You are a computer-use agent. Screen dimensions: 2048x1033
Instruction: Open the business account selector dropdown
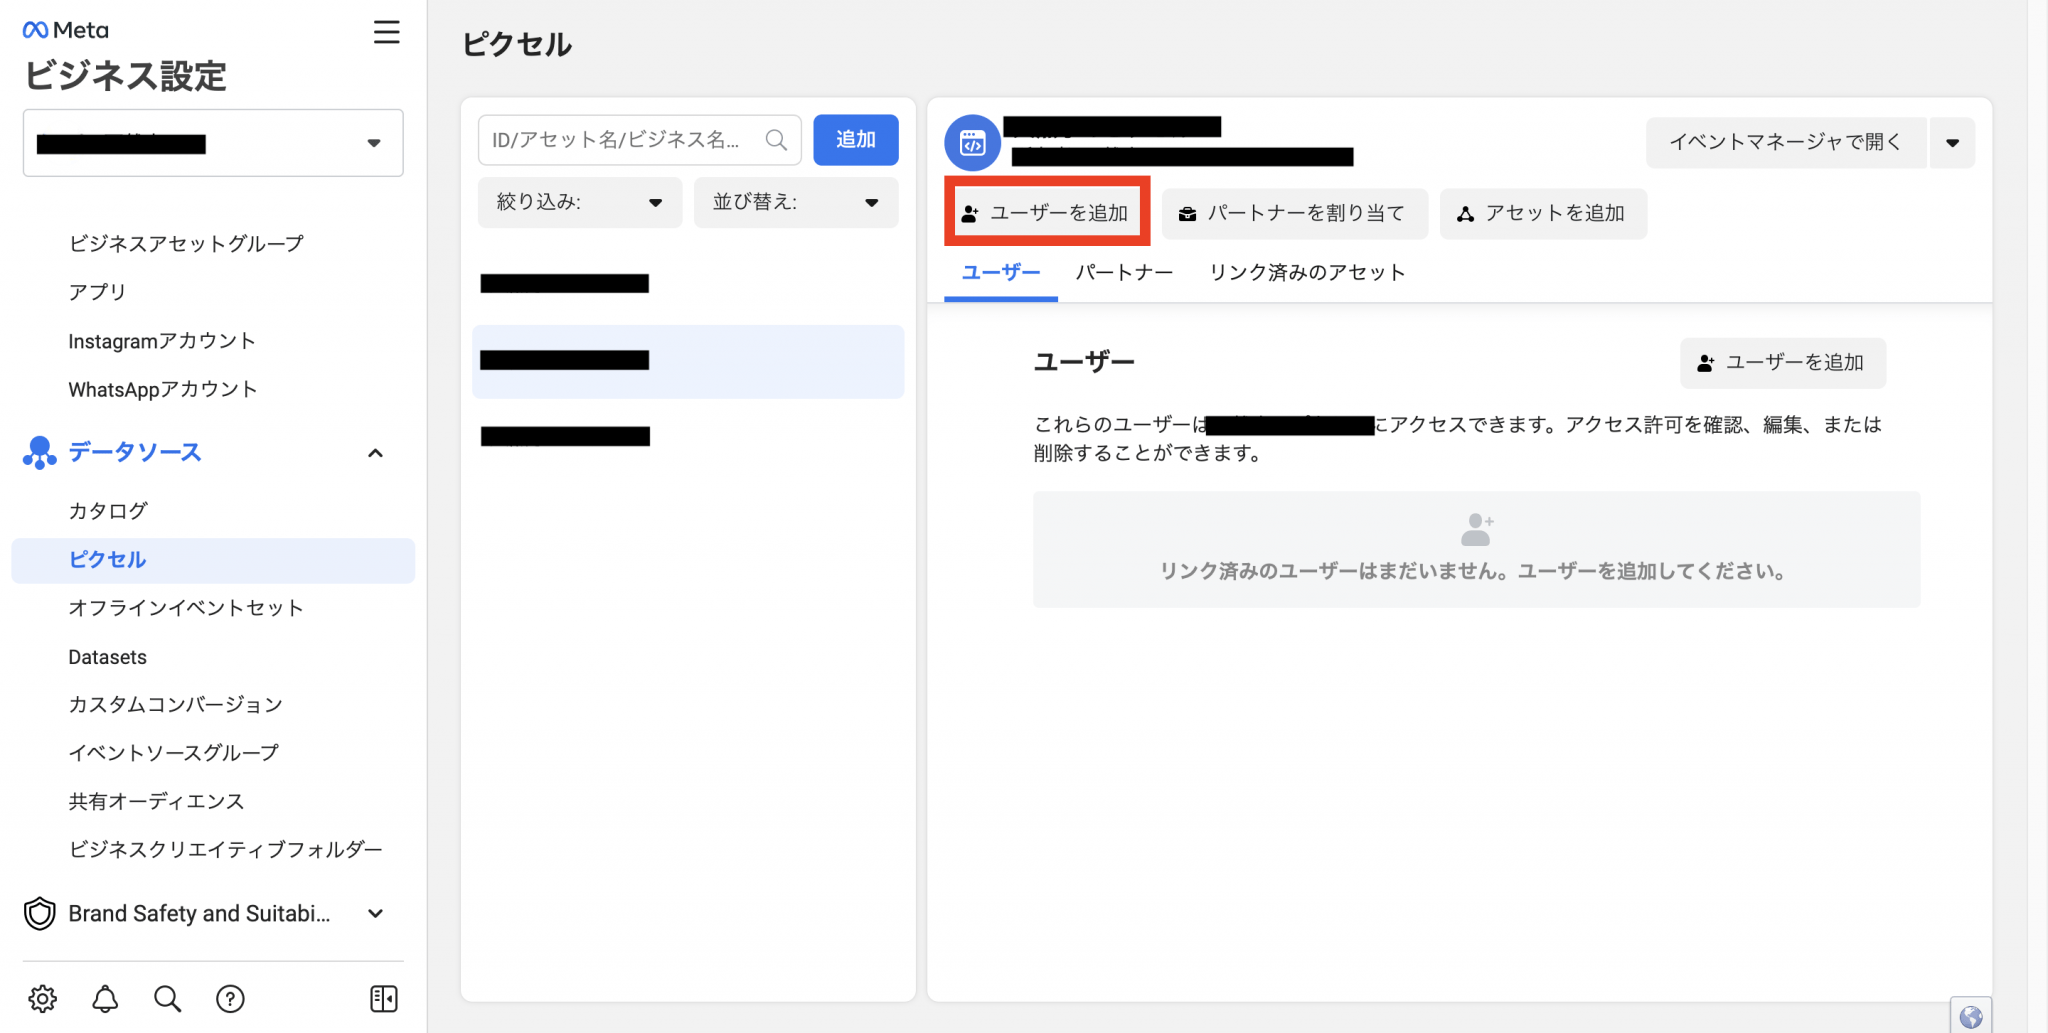tap(213, 143)
